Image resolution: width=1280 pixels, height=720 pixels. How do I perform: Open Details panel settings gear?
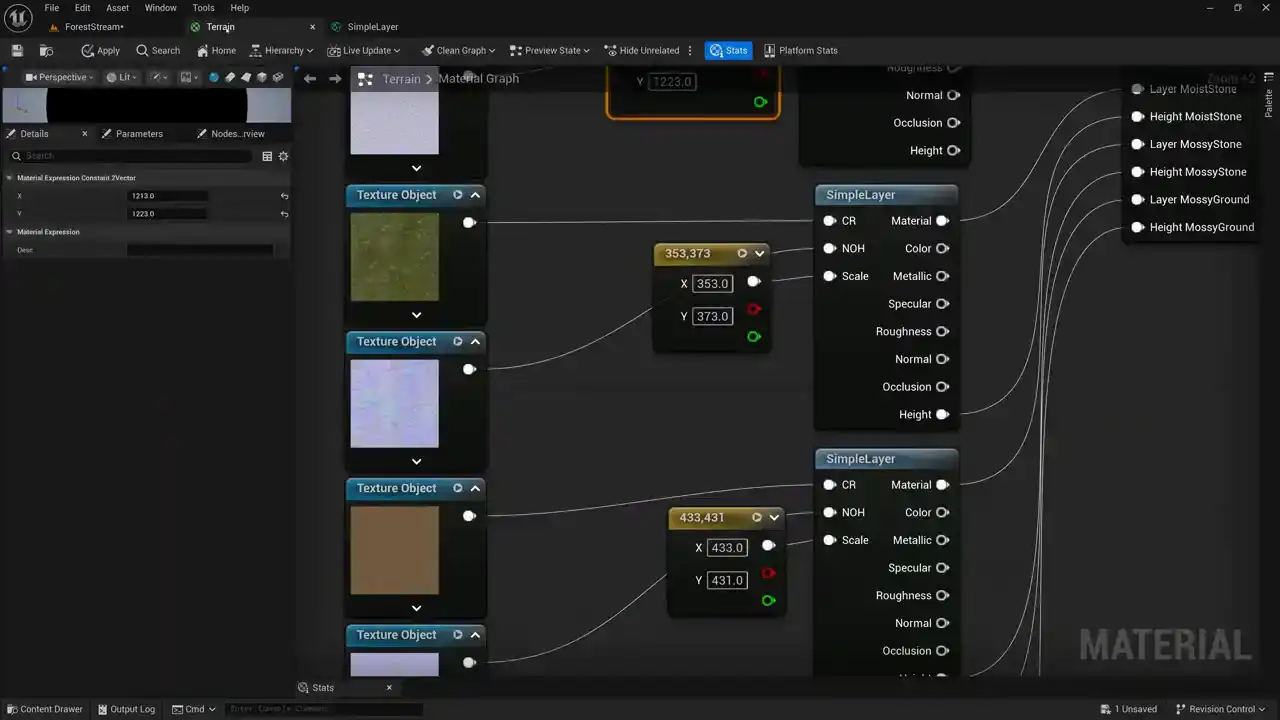(x=283, y=156)
